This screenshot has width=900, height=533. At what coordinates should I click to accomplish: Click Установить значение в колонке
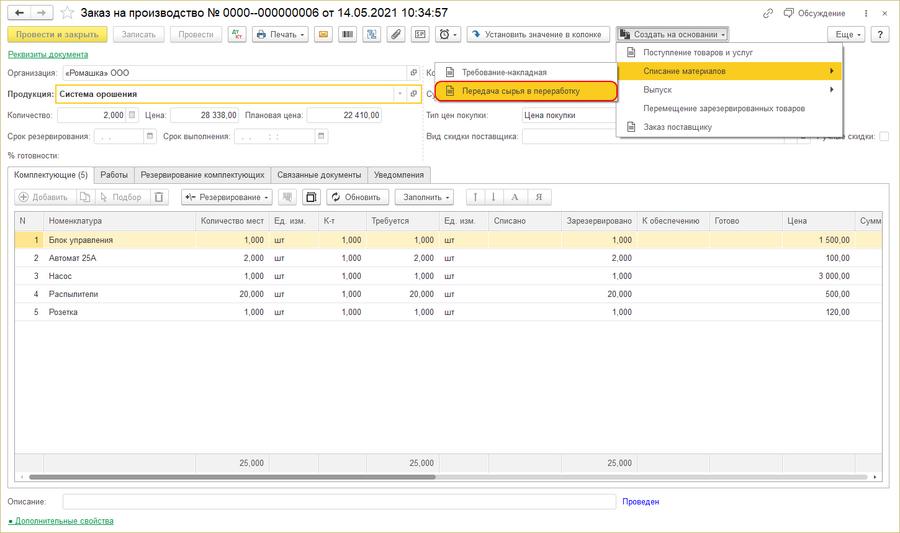(538, 34)
